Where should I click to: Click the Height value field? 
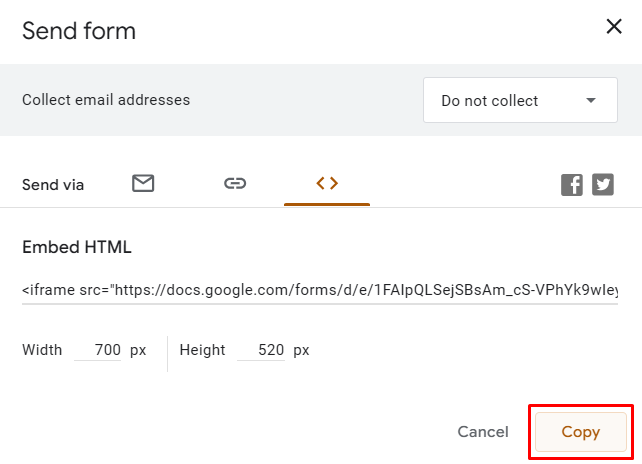tap(262, 350)
